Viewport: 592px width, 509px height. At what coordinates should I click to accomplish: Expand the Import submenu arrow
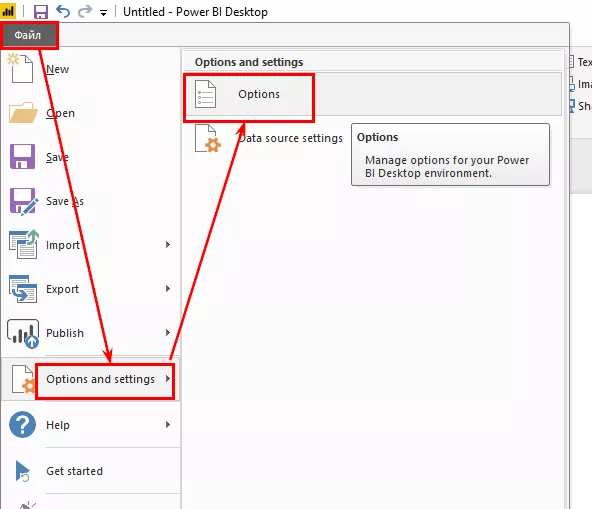point(168,245)
